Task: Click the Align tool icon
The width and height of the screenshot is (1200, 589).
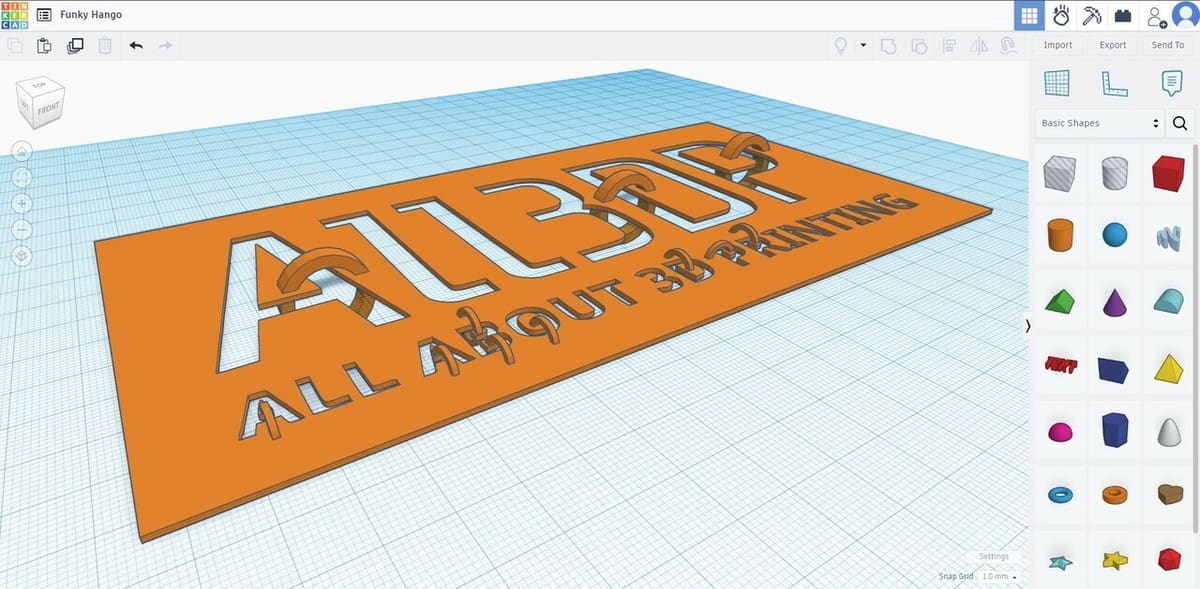Action: pyautogui.click(x=949, y=45)
